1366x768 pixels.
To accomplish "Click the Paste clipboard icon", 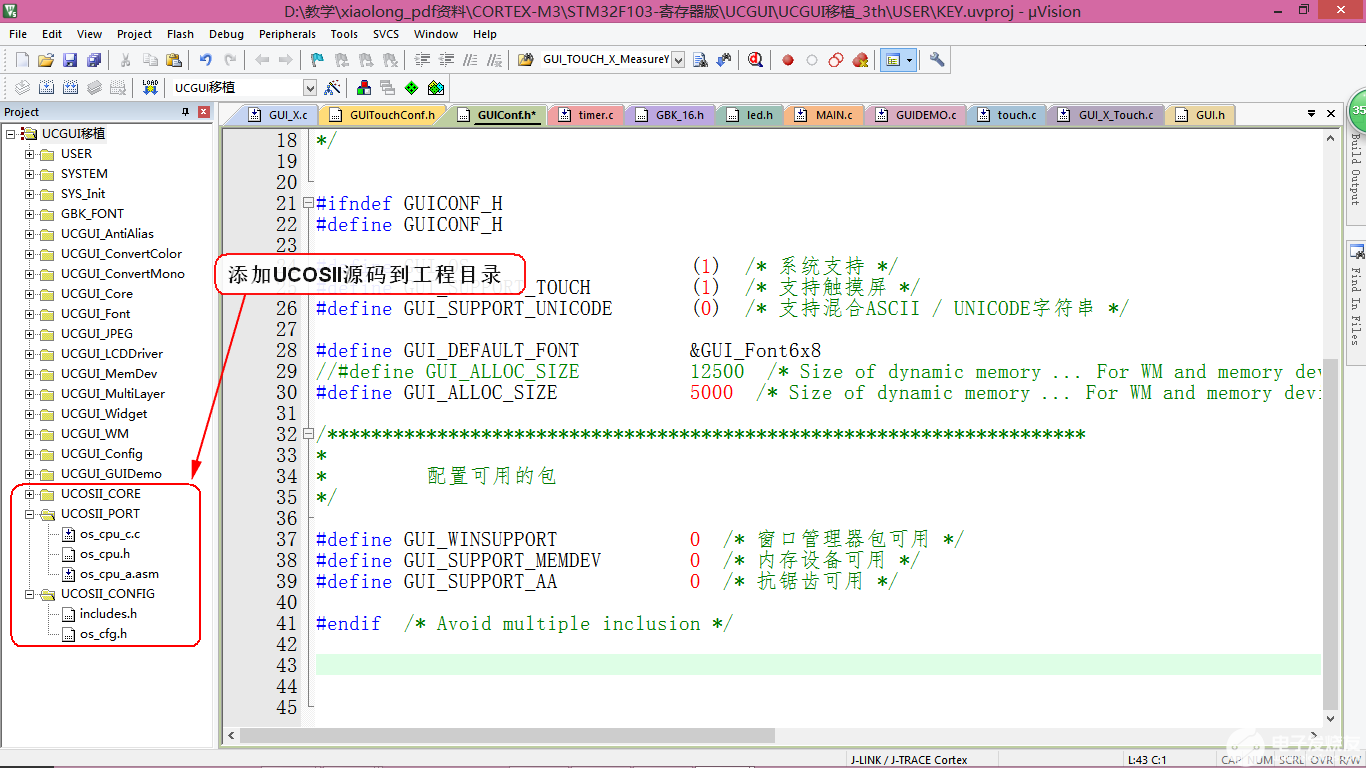I will (174, 60).
